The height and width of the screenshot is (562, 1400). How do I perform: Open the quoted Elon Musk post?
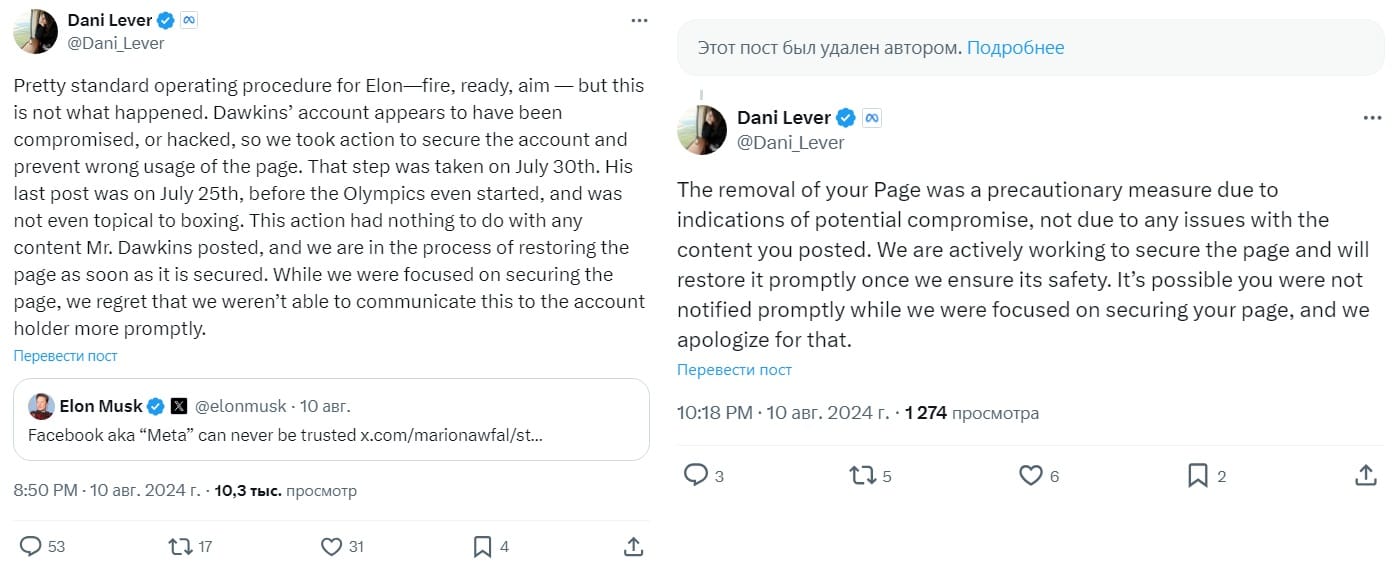[332, 419]
